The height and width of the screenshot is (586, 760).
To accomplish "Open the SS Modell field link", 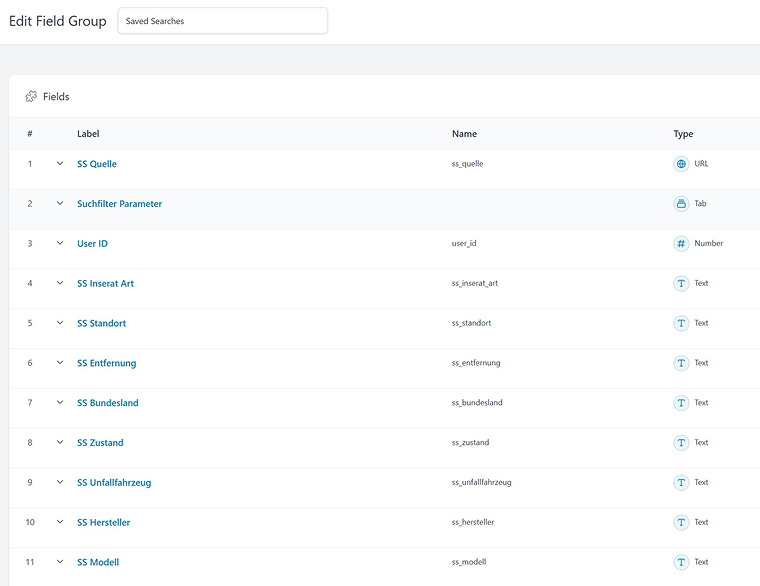I will (98, 562).
